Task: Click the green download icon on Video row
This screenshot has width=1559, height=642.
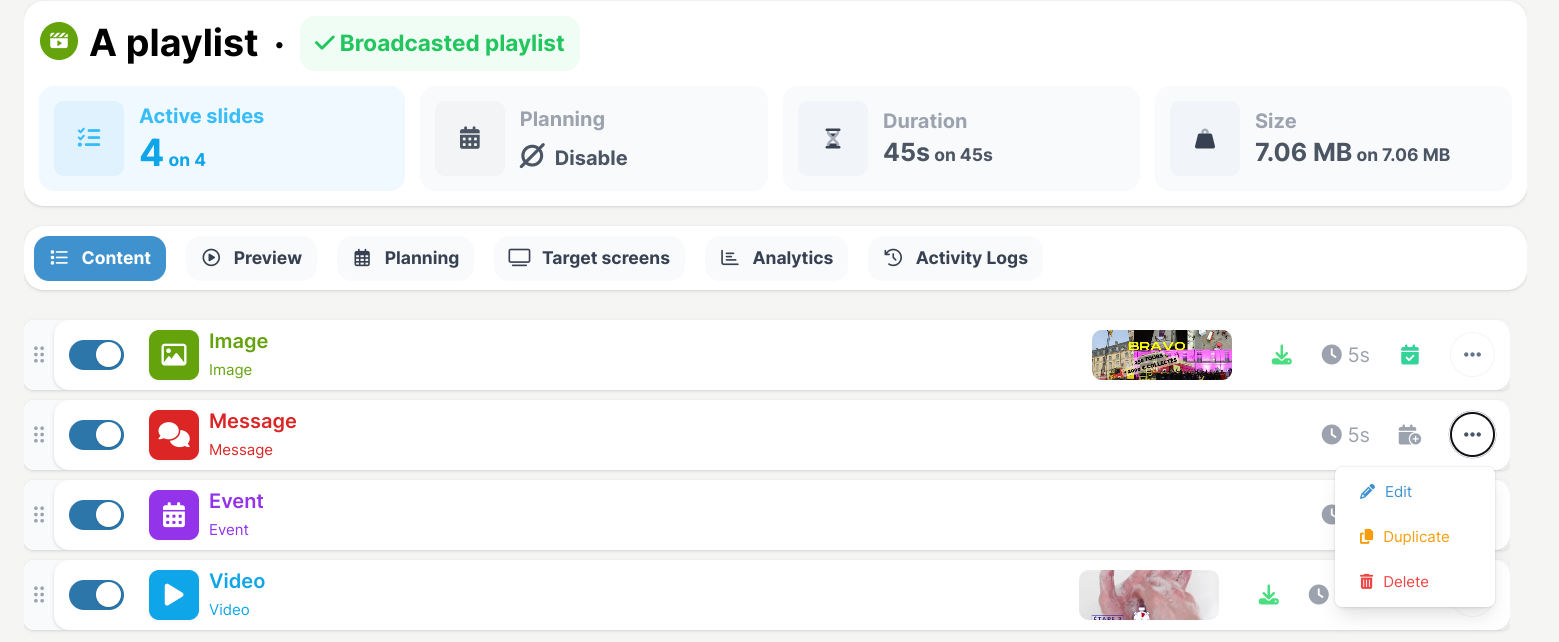Action: pos(1268,595)
